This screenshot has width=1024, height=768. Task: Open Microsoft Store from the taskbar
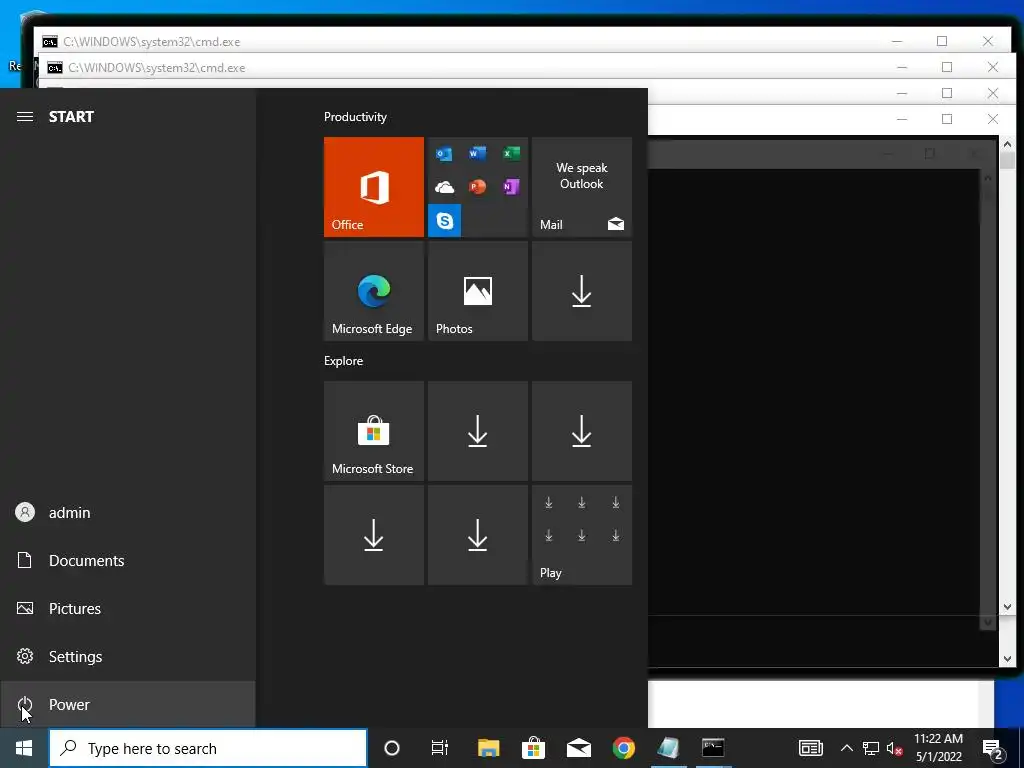pos(534,748)
